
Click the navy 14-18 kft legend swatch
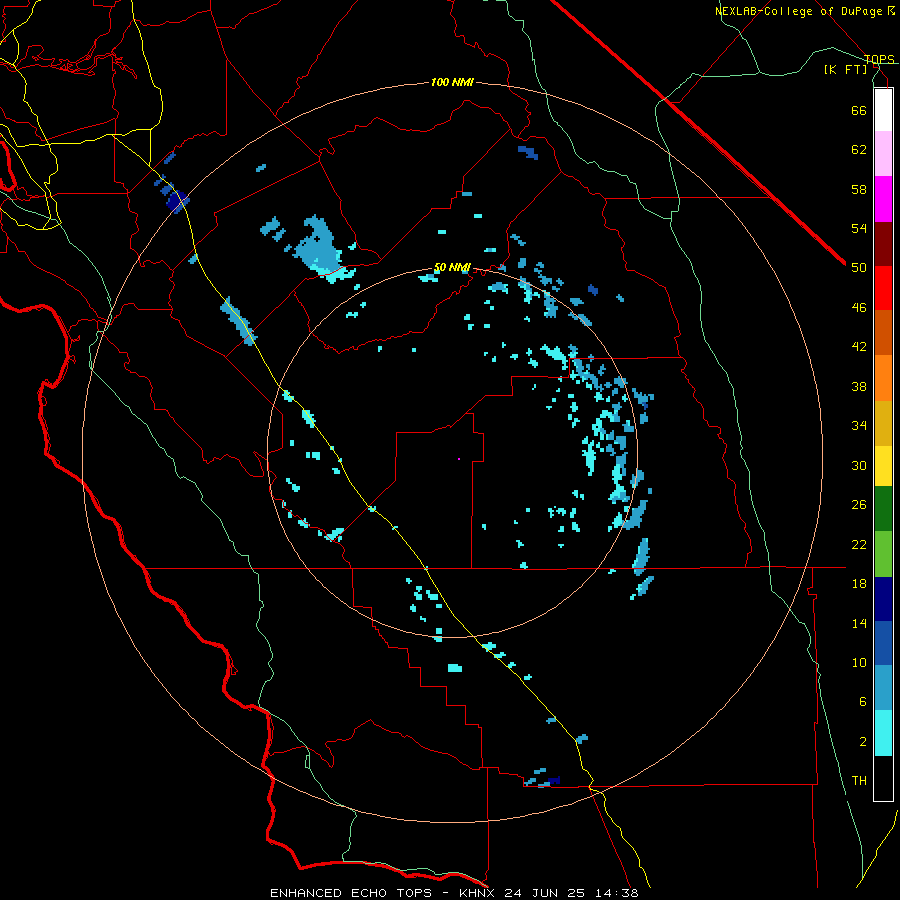[x=883, y=599]
